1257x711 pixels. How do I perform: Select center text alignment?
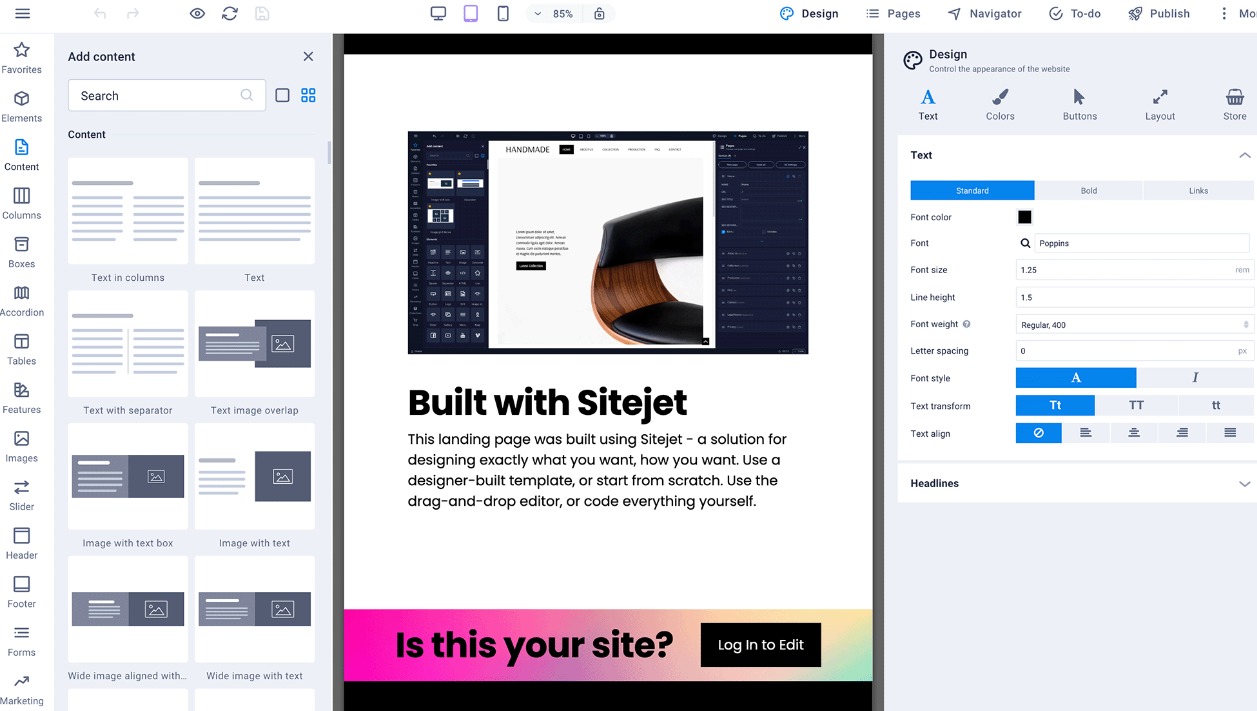[1134, 433]
